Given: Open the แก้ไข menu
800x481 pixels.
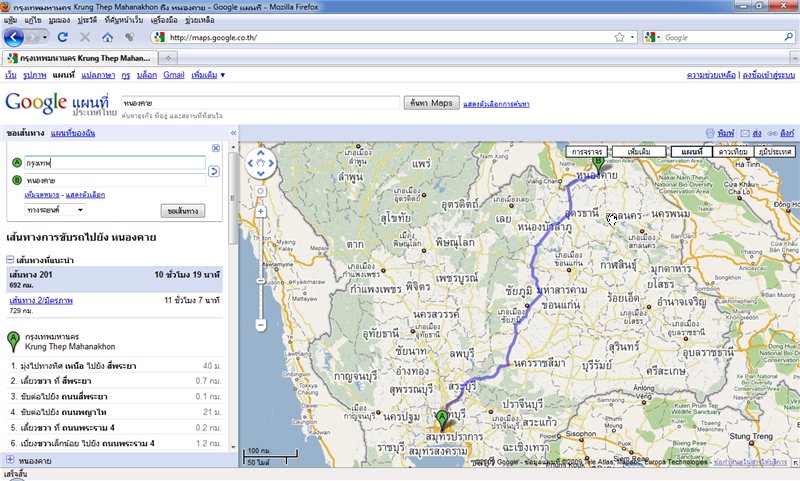Looking at the screenshot, I should coord(33,20).
